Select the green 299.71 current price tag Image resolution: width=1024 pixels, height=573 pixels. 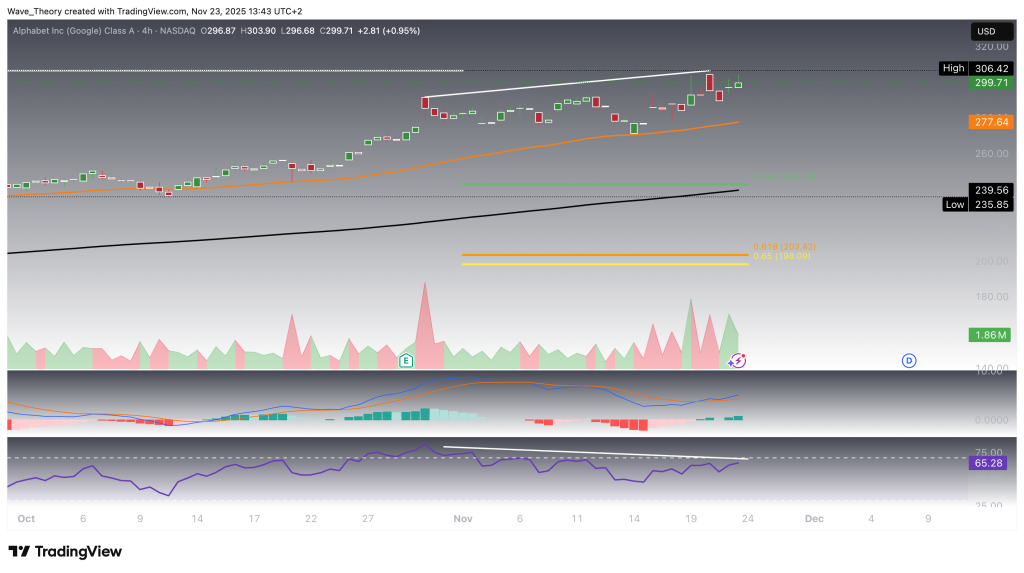990,84
